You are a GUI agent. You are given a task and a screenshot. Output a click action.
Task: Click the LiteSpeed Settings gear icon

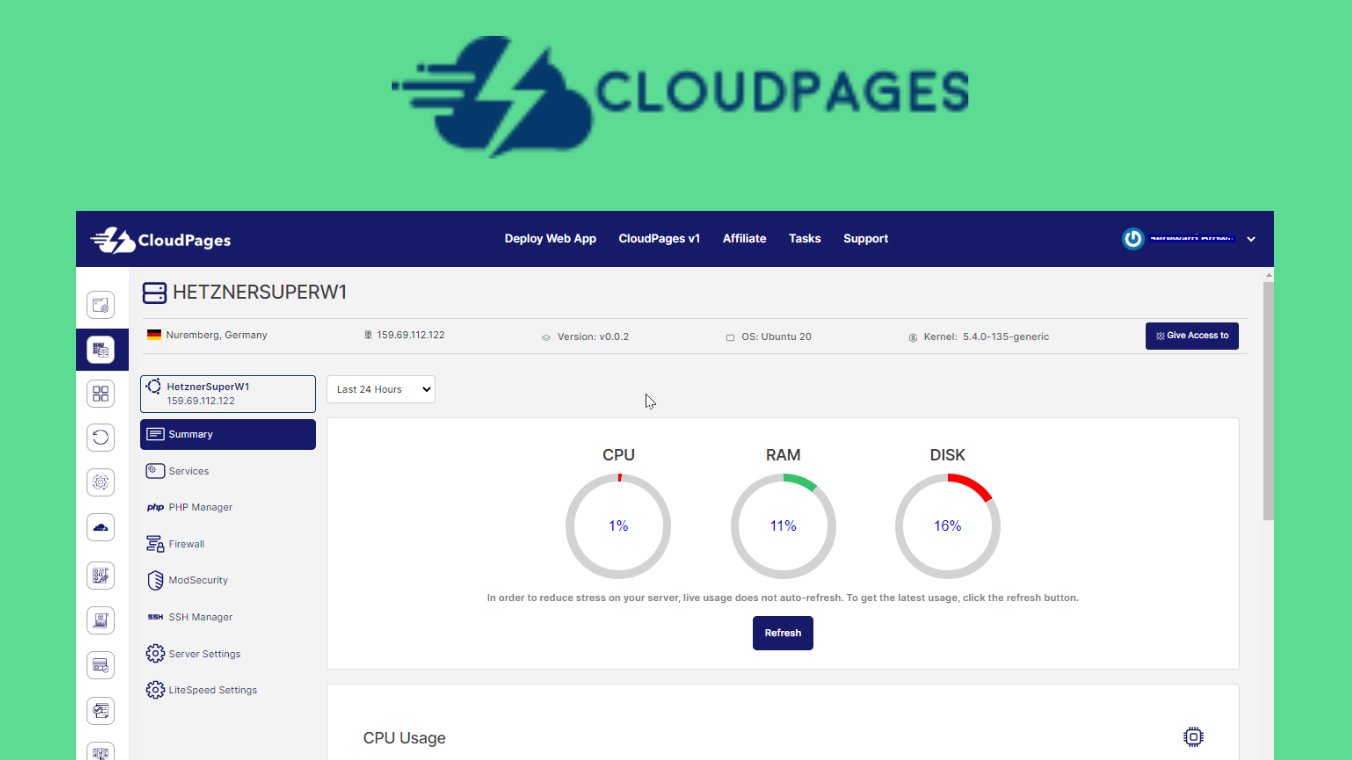(x=155, y=690)
